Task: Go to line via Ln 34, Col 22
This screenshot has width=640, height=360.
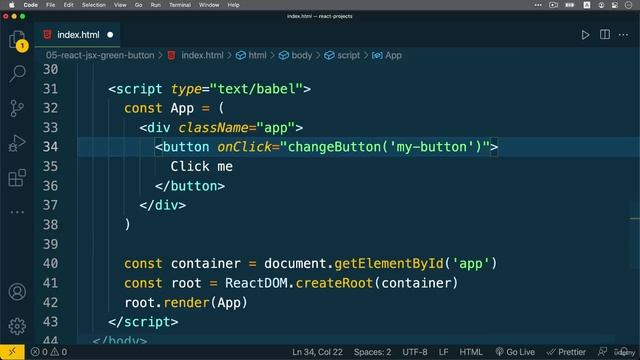Action: tap(317, 352)
